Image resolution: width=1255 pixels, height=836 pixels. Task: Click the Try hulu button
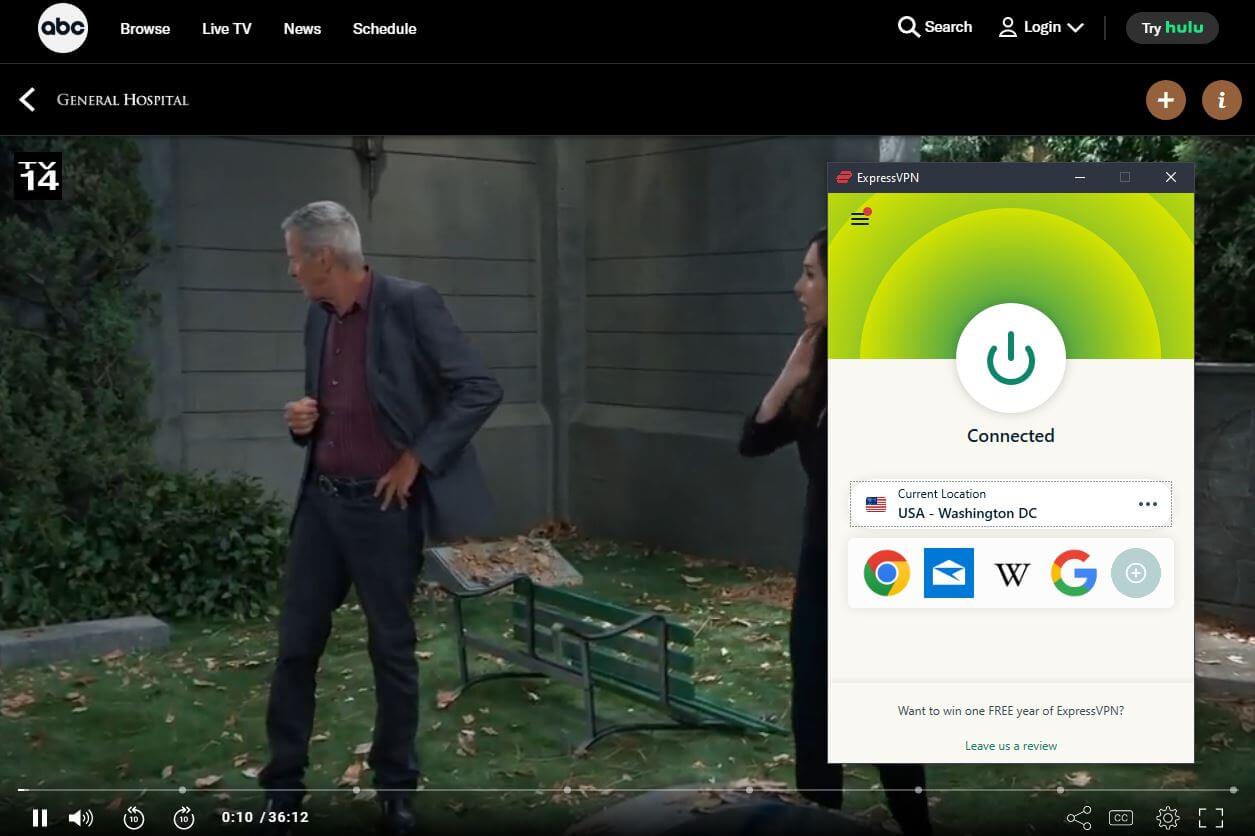pyautogui.click(x=1172, y=28)
